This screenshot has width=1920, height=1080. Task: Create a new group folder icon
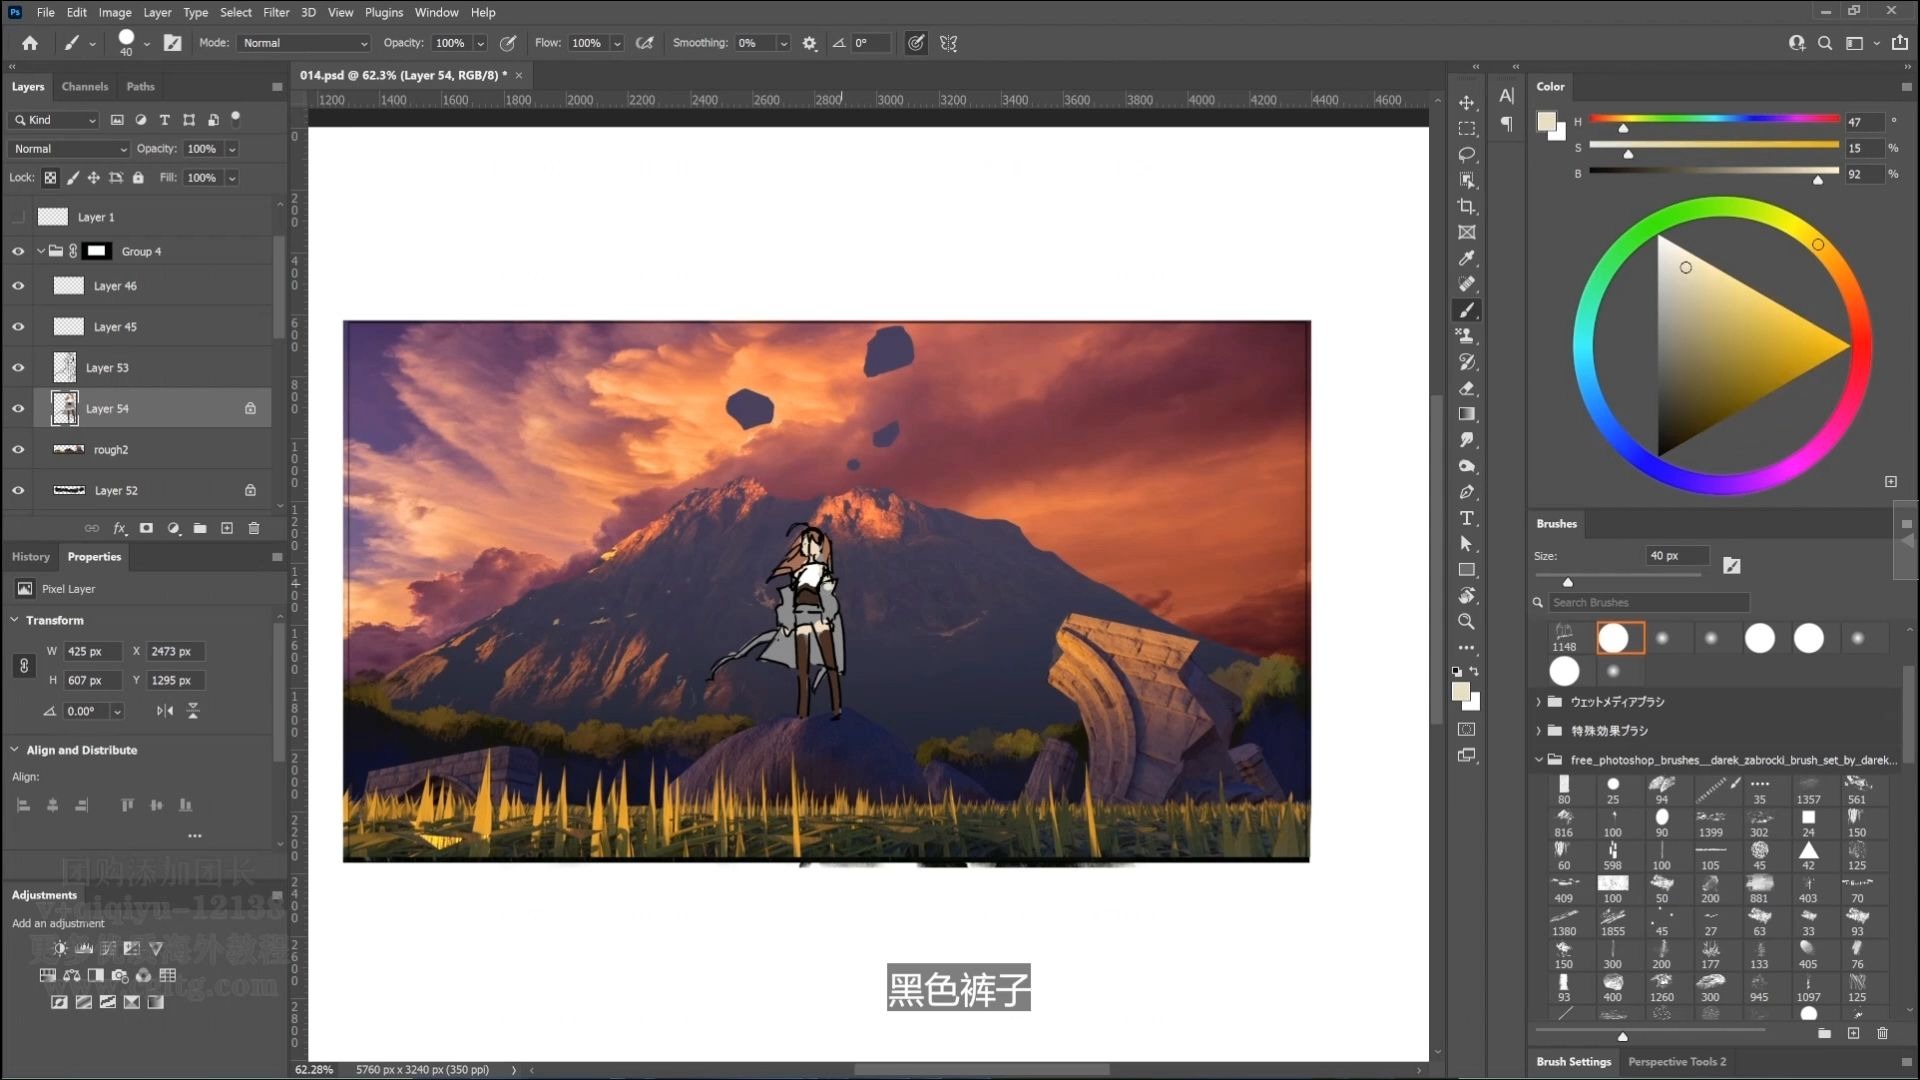click(200, 528)
